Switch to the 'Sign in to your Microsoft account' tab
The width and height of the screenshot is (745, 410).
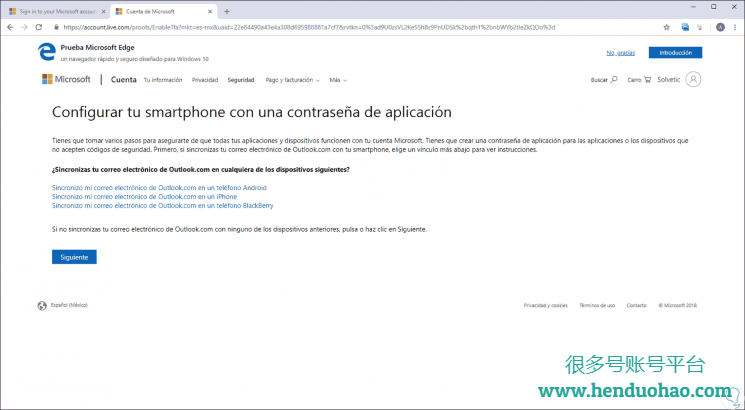[x=57, y=11]
